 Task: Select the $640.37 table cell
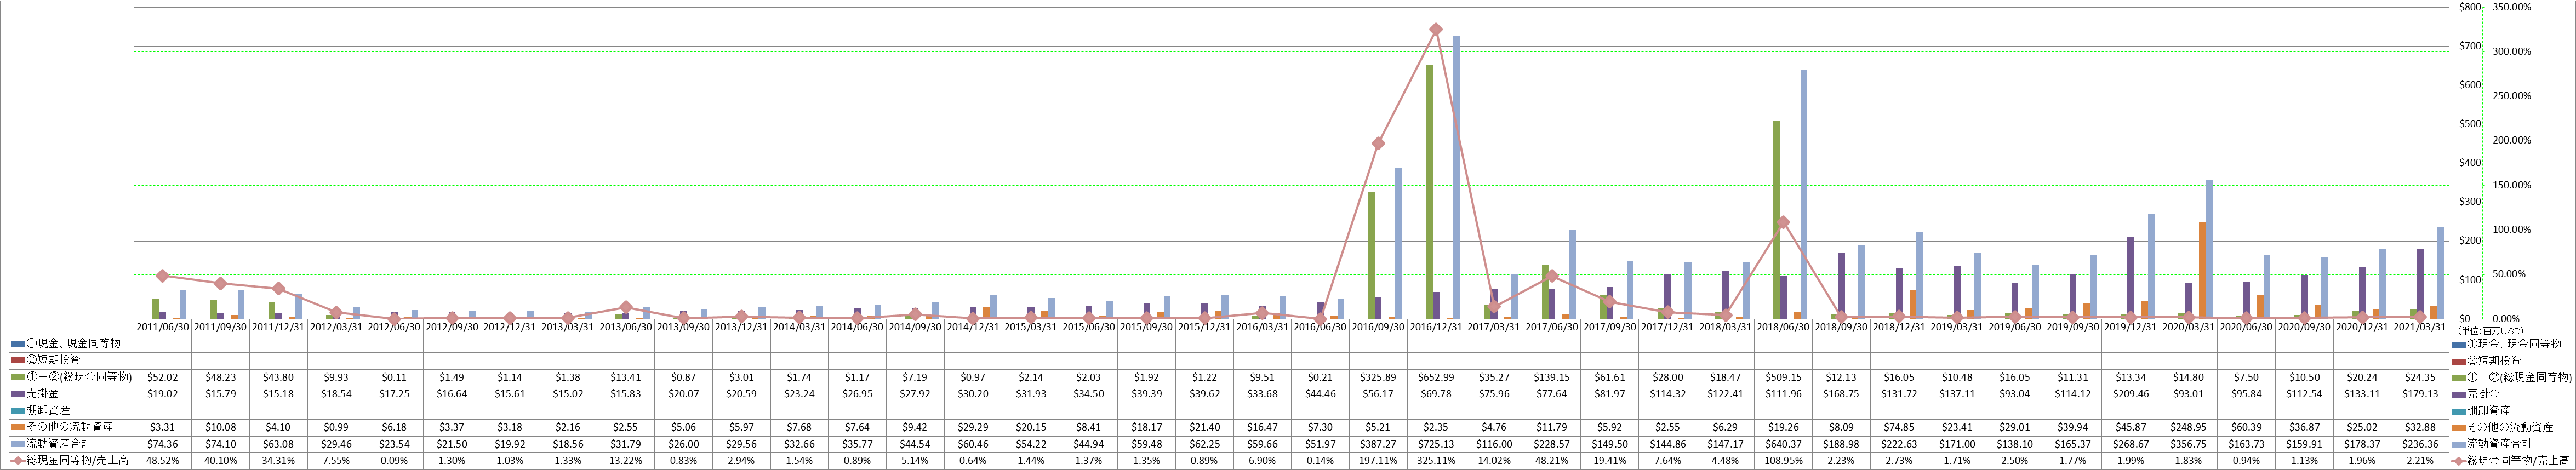pos(1783,443)
